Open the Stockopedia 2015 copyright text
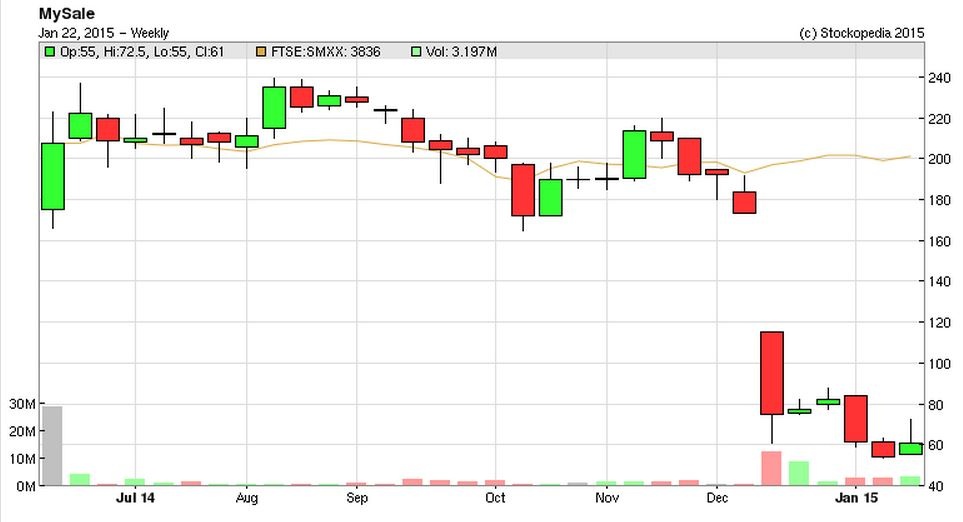Screen dimensions: 963x522 click(x=862, y=32)
